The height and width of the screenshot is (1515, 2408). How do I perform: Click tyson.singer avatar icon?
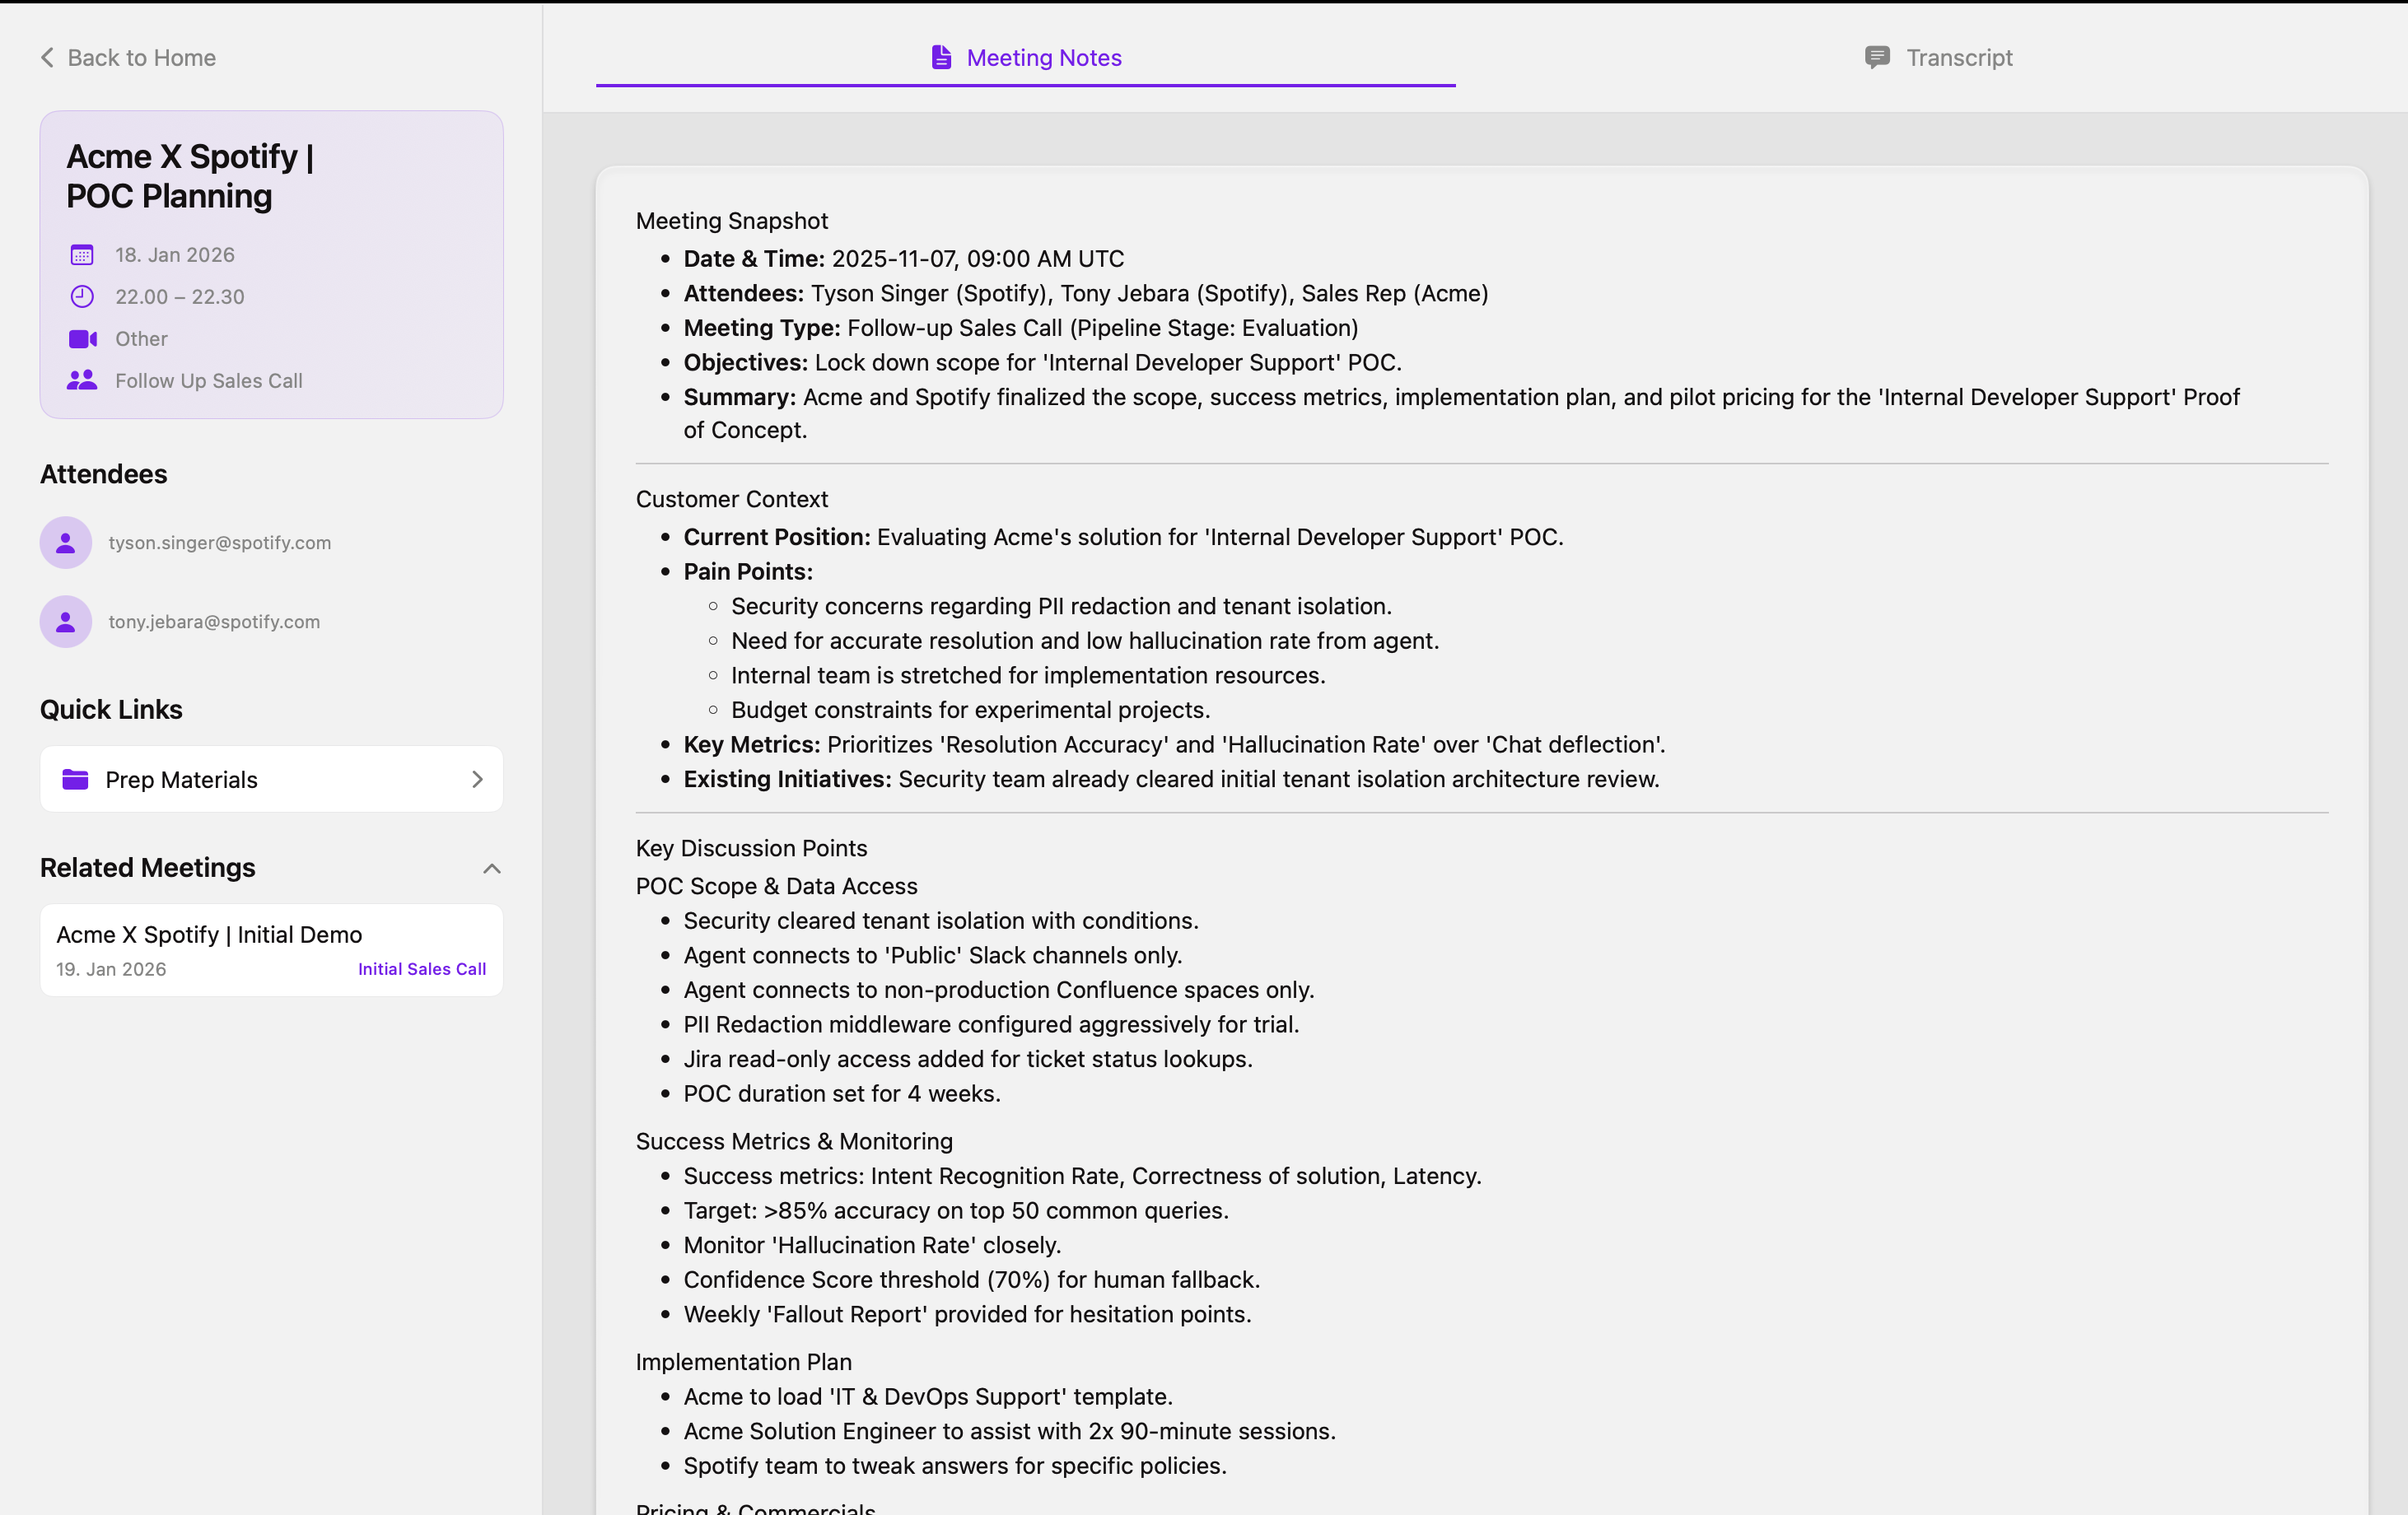[66, 543]
